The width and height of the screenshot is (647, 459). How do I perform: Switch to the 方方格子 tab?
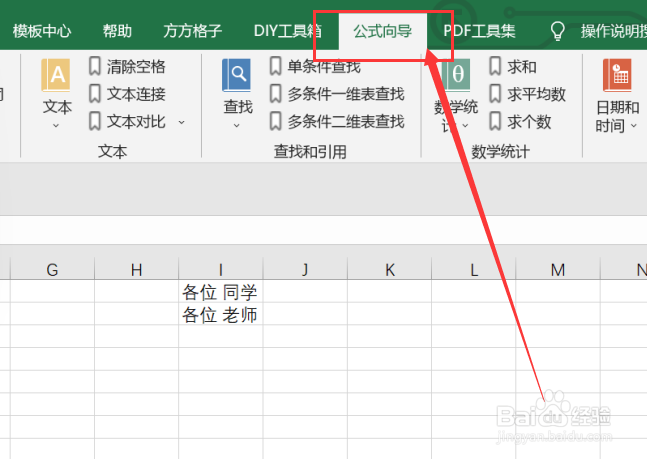(x=192, y=31)
